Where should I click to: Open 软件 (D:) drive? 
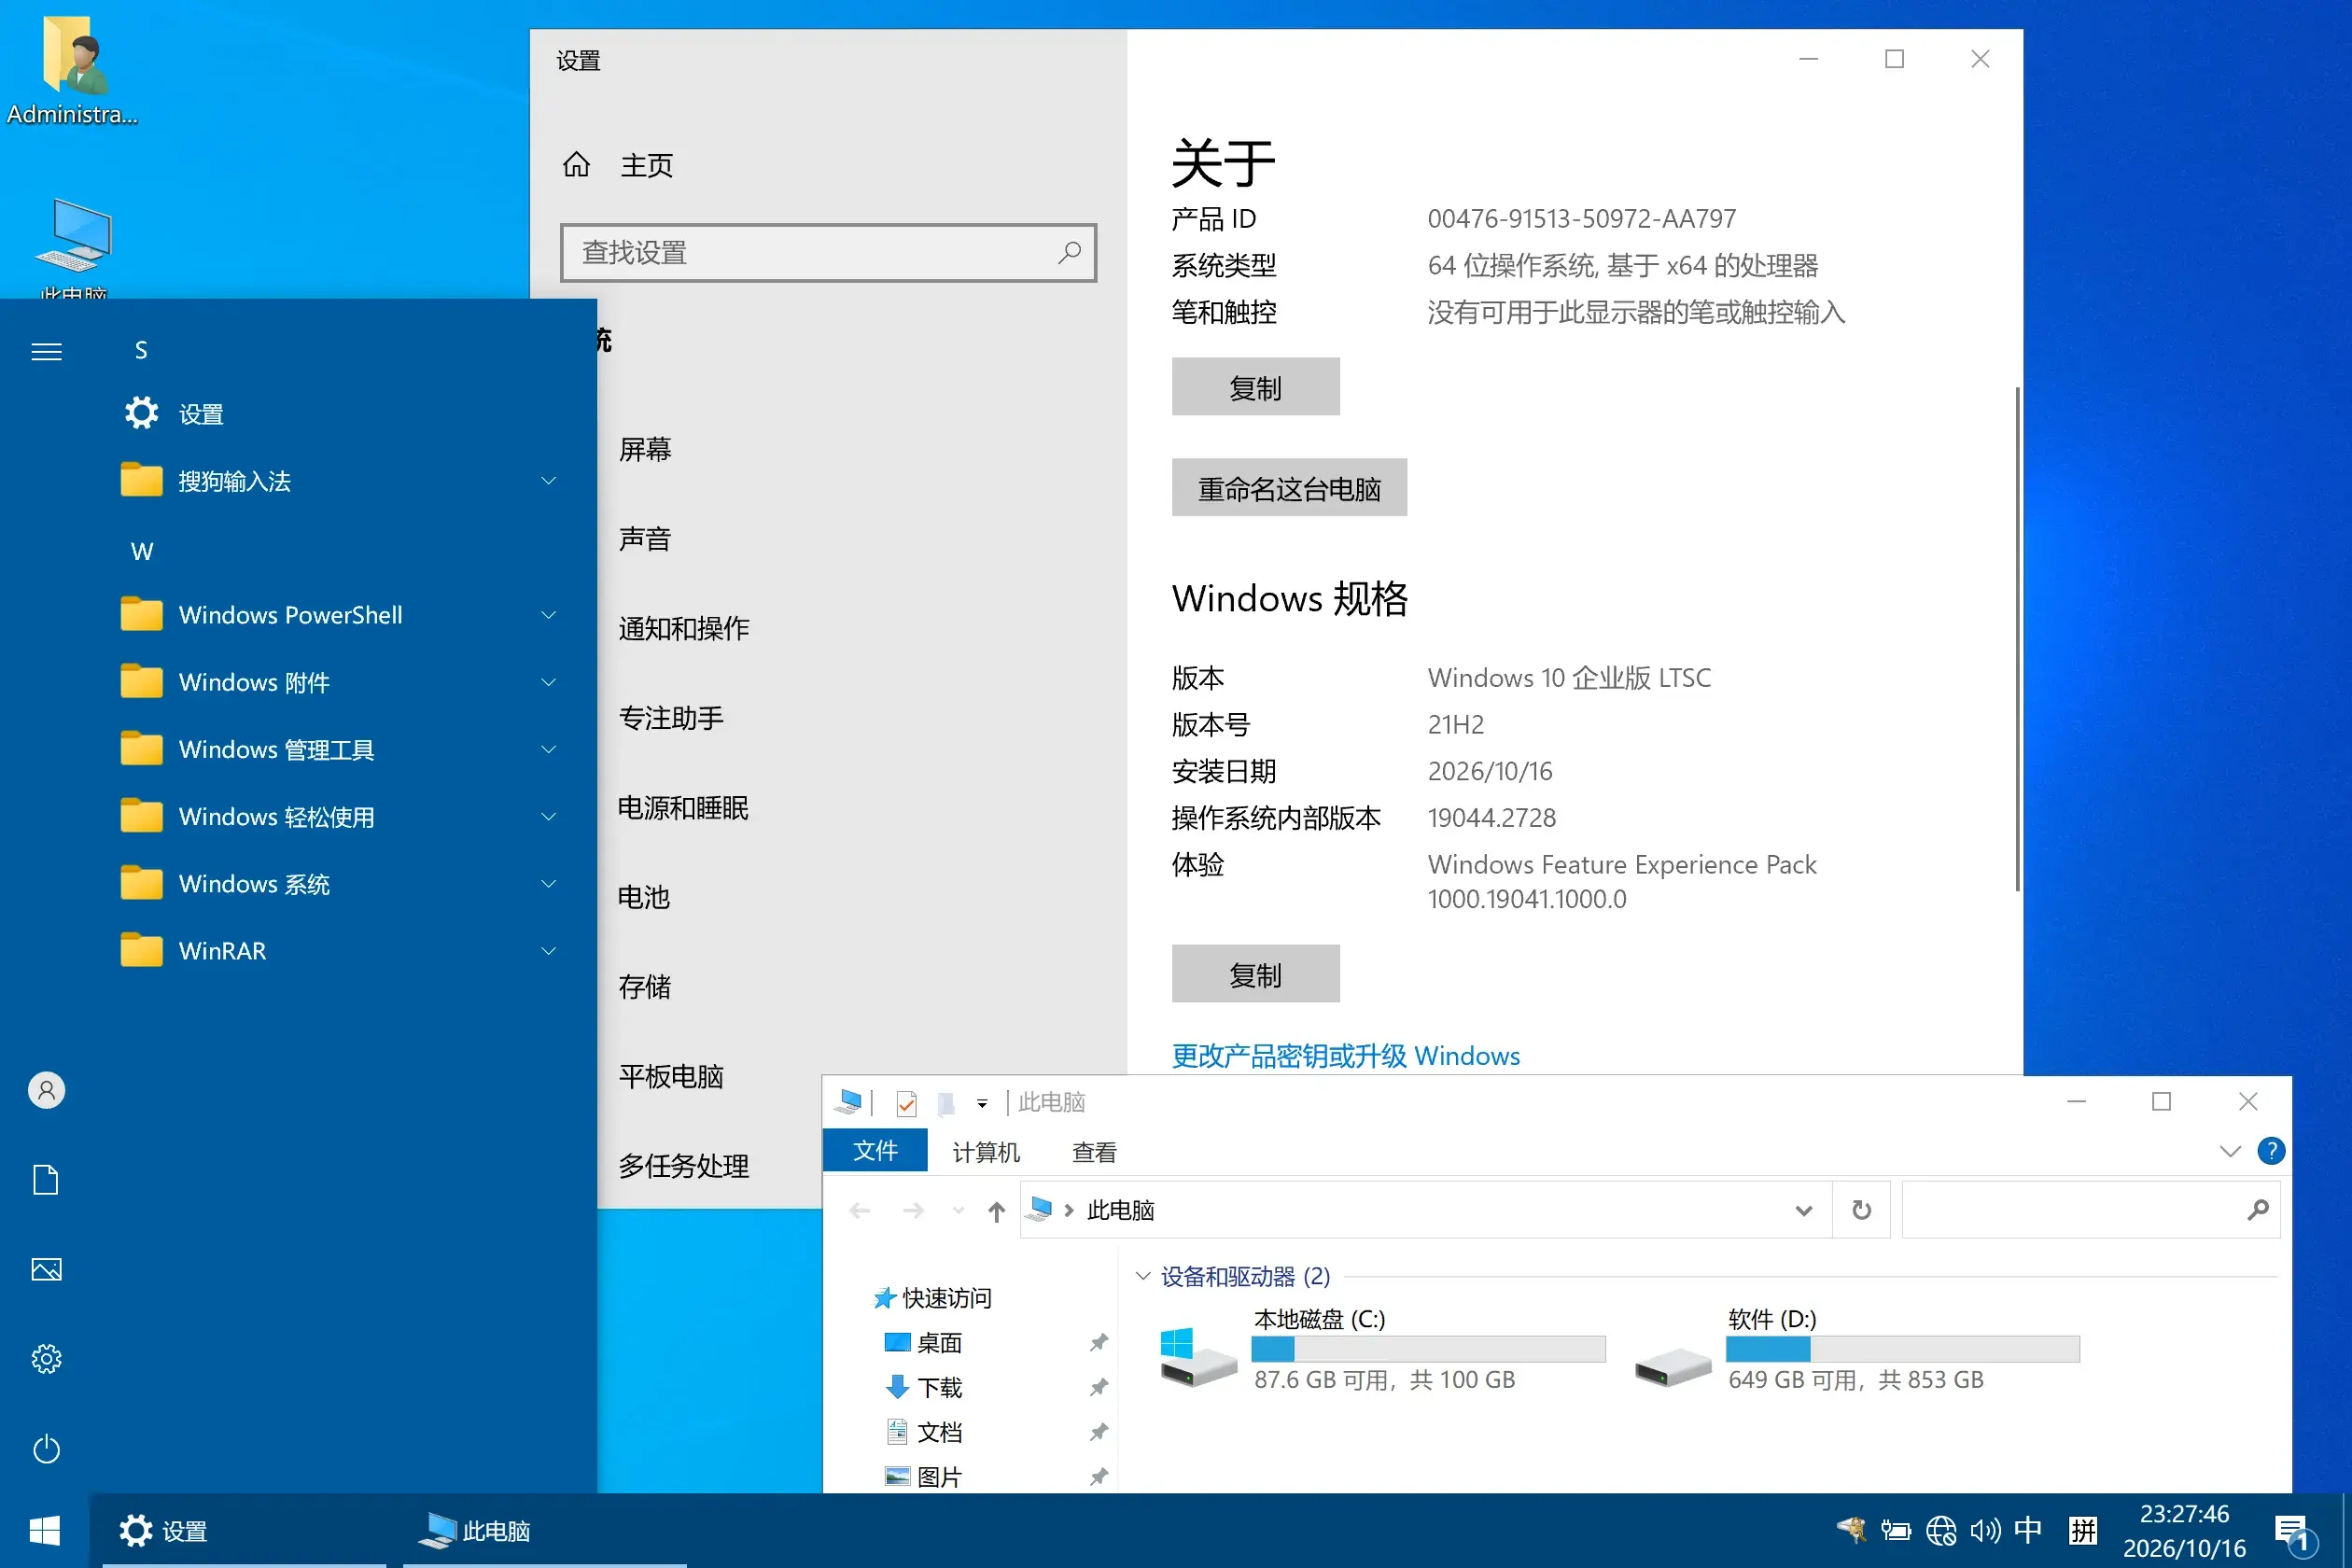click(x=1855, y=1349)
